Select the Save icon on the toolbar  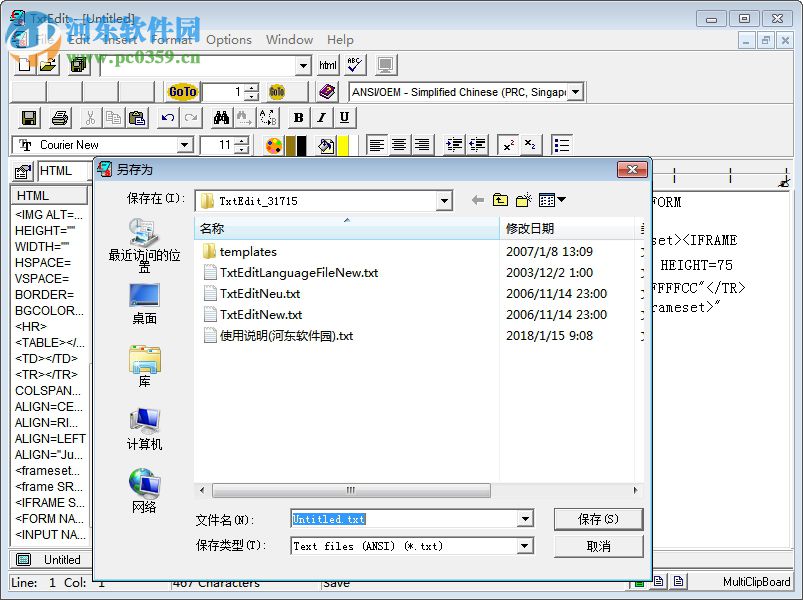tap(28, 117)
